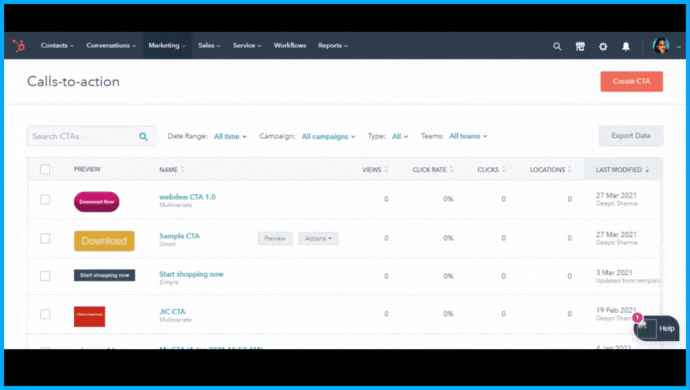Toggle Last Modified sort arrow
This screenshot has width=690, height=390.
[x=647, y=169]
